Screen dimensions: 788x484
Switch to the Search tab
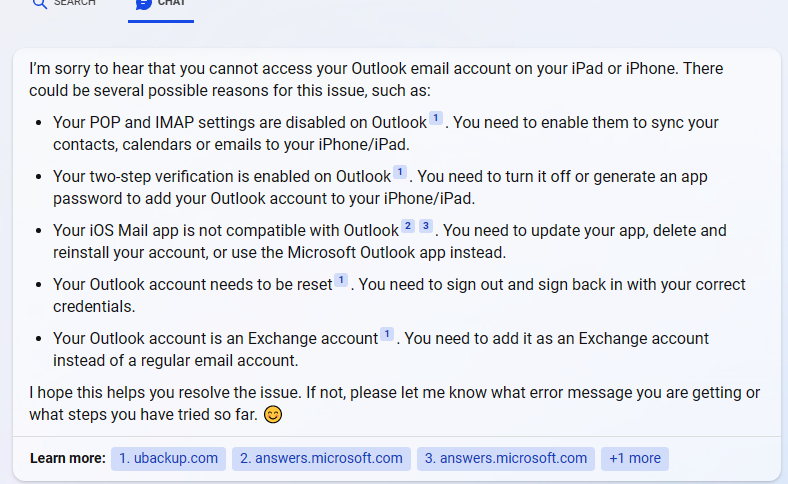[74, 4]
